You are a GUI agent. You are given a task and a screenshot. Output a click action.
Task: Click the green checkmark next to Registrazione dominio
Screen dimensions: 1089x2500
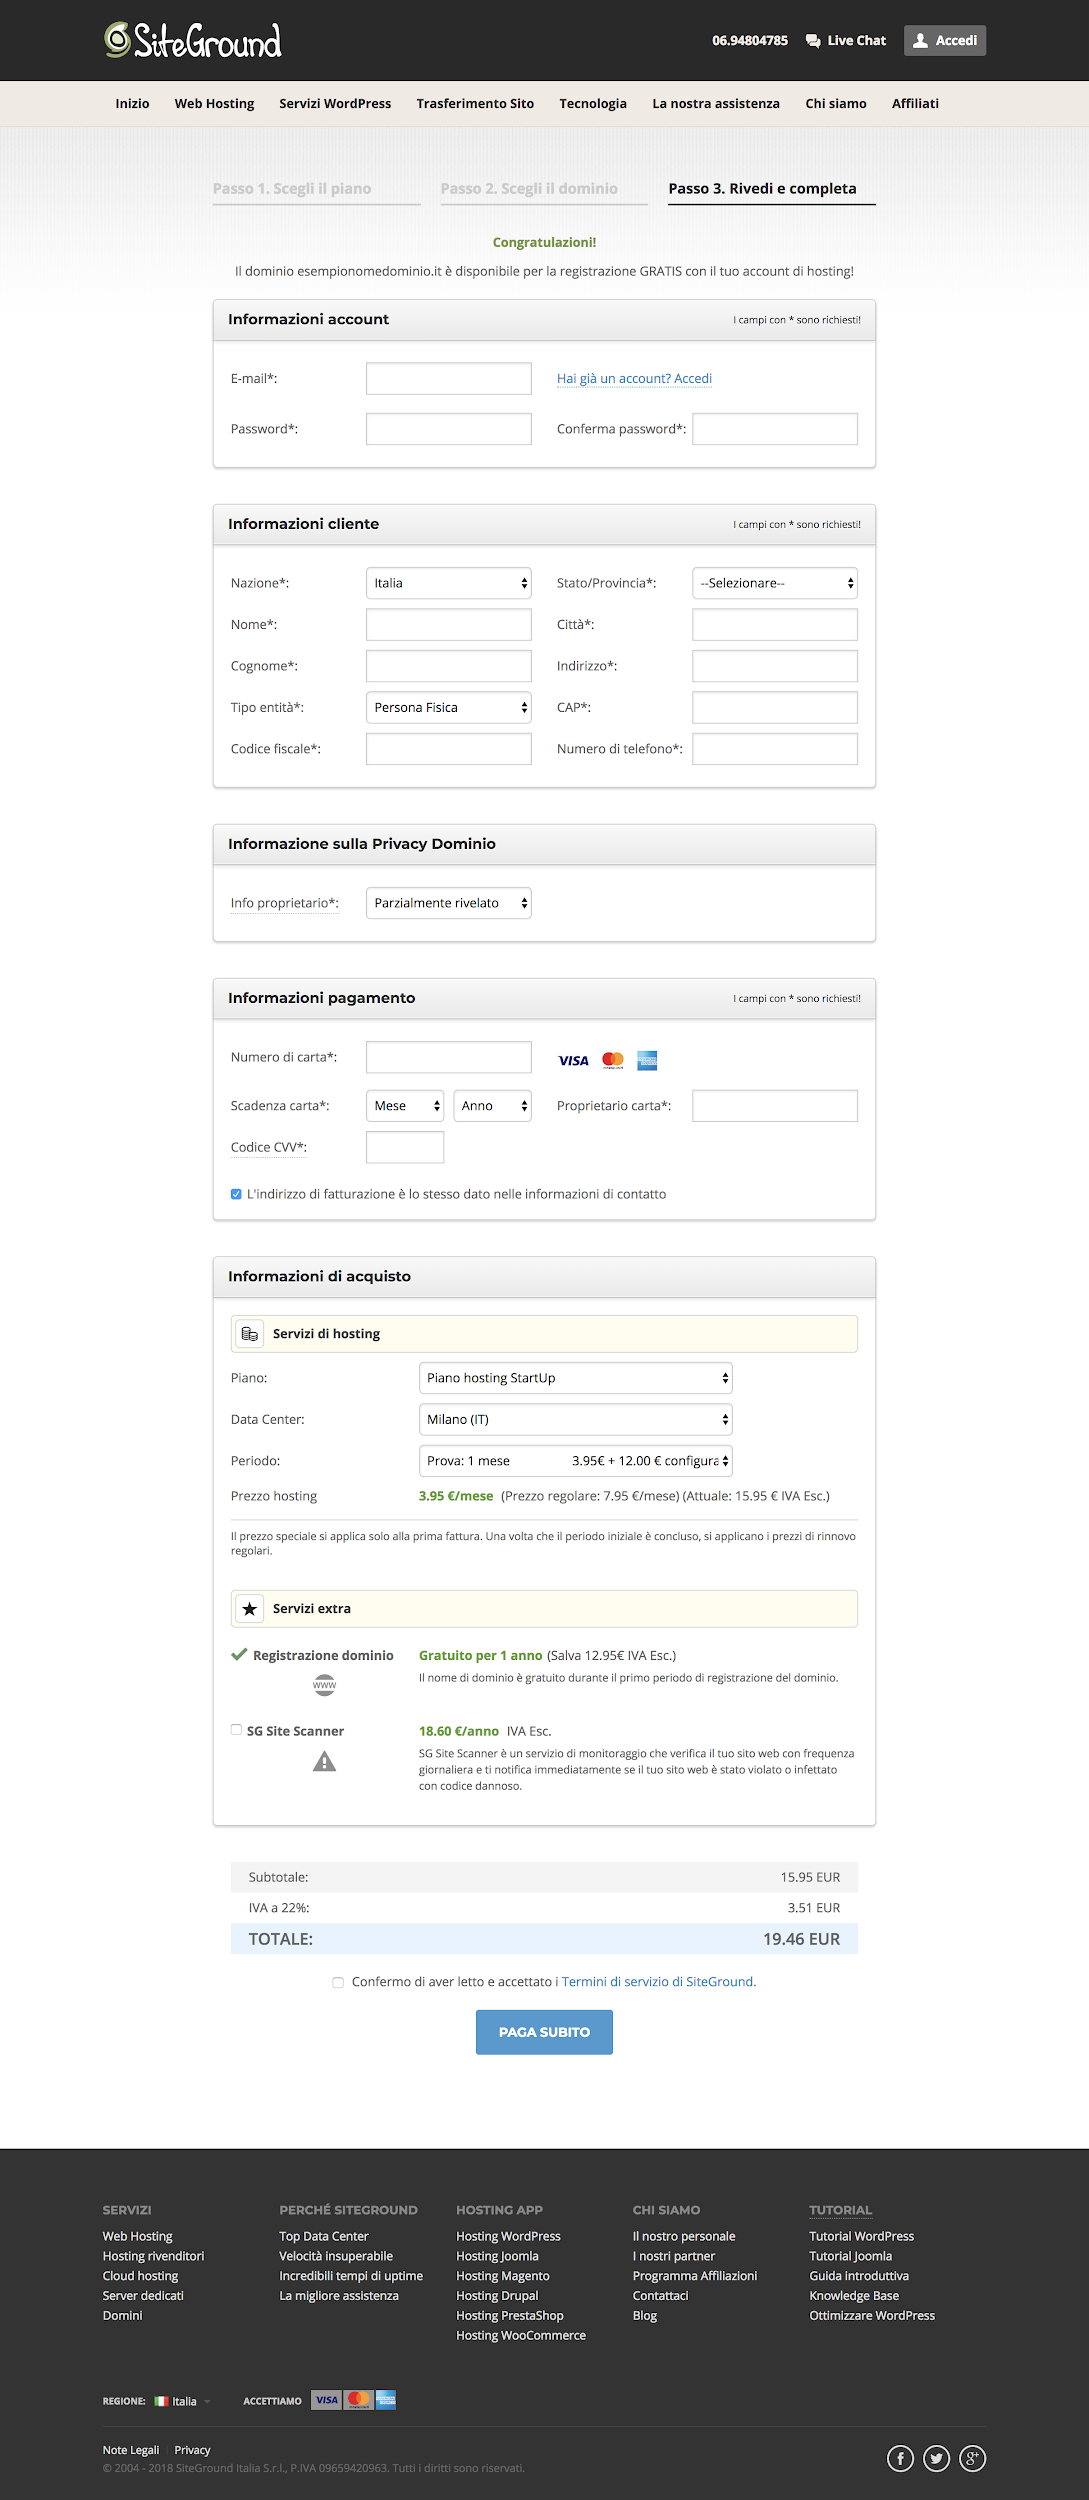[x=239, y=1654]
